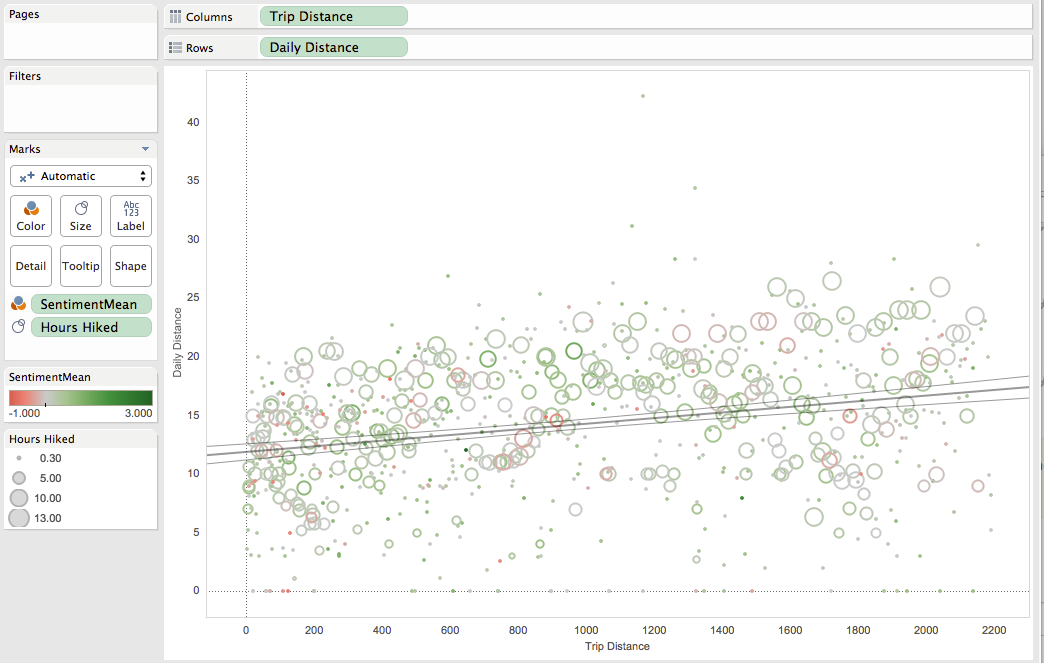This screenshot has height=663, width=1044.
Task: Click the Size marks card icon
Action: point(81,208)
